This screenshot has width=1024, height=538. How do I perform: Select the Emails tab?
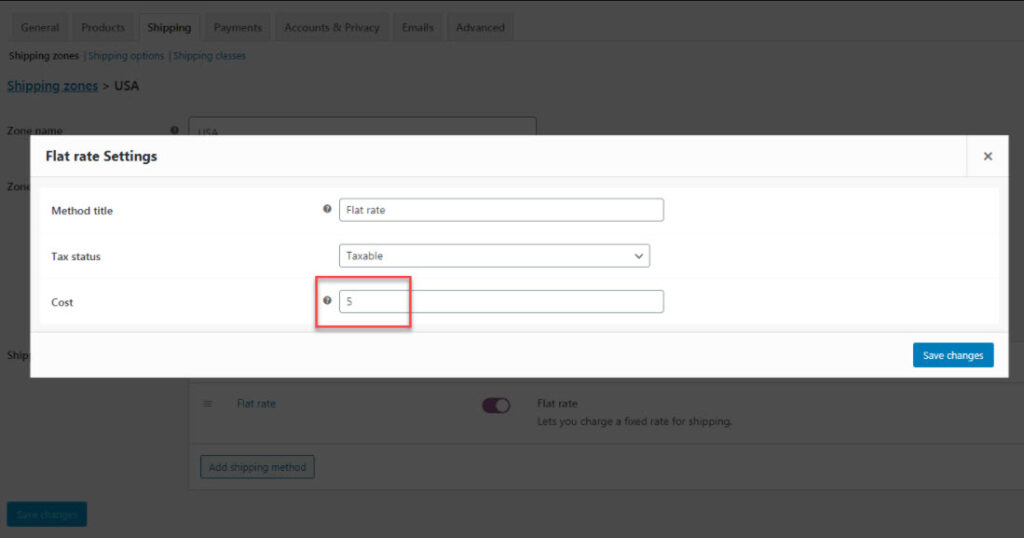(x=418, y=27)
